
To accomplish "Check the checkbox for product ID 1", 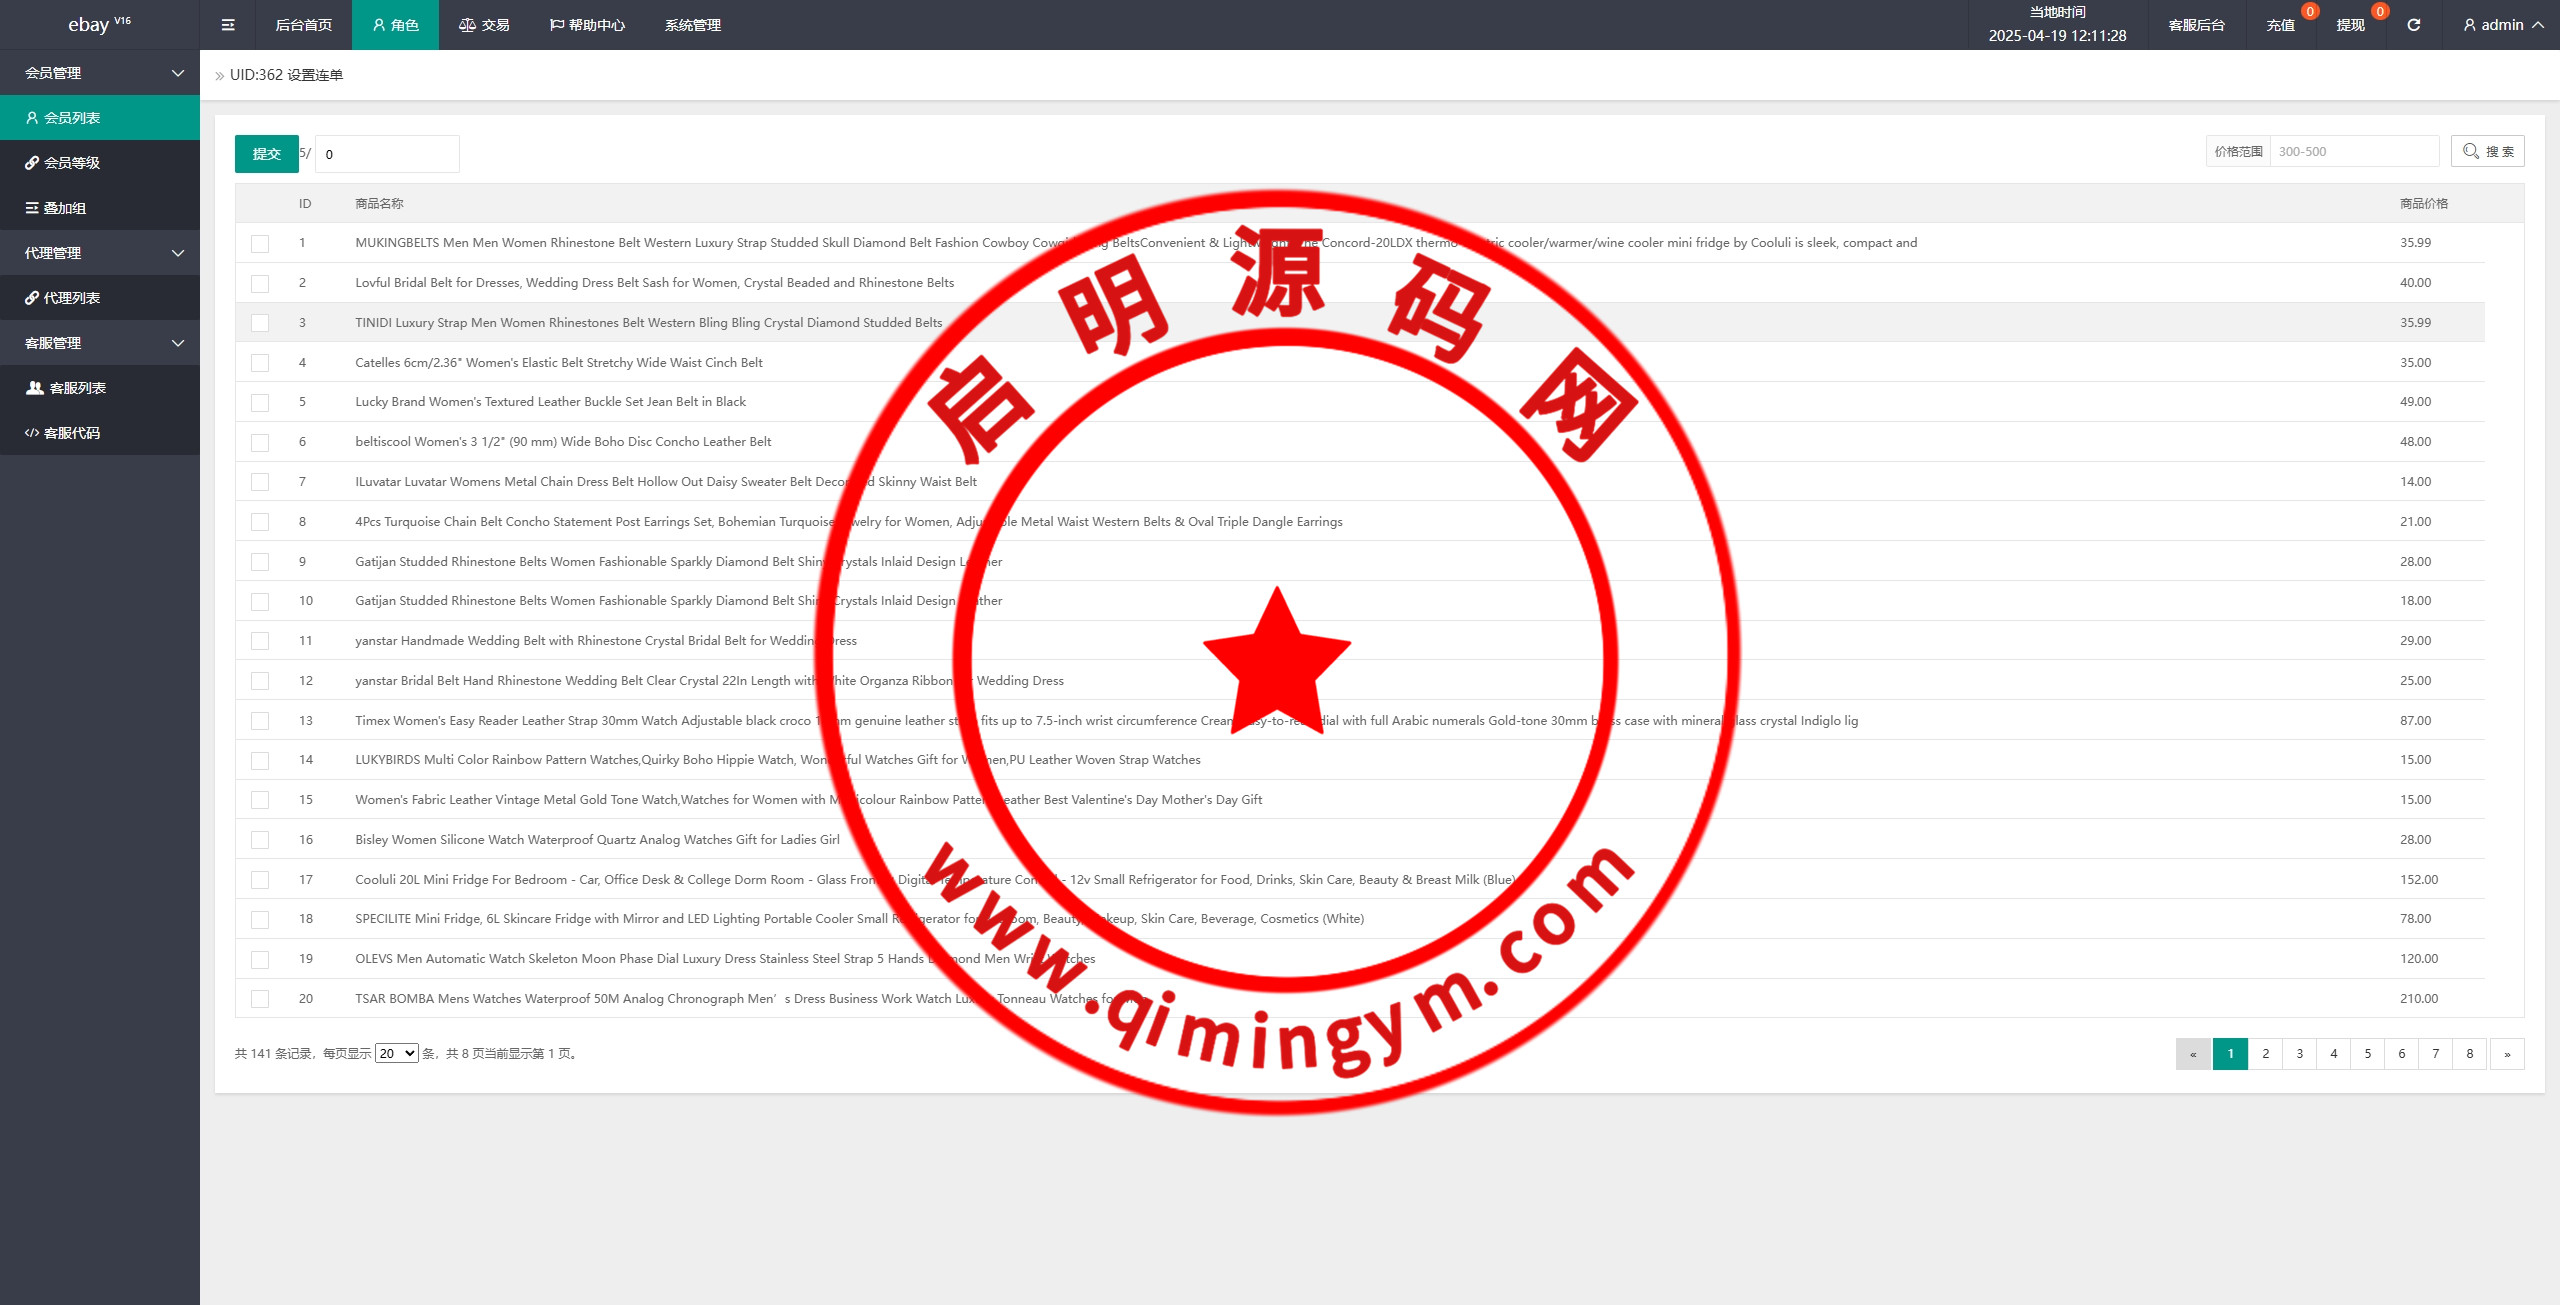I will [260, 243].
